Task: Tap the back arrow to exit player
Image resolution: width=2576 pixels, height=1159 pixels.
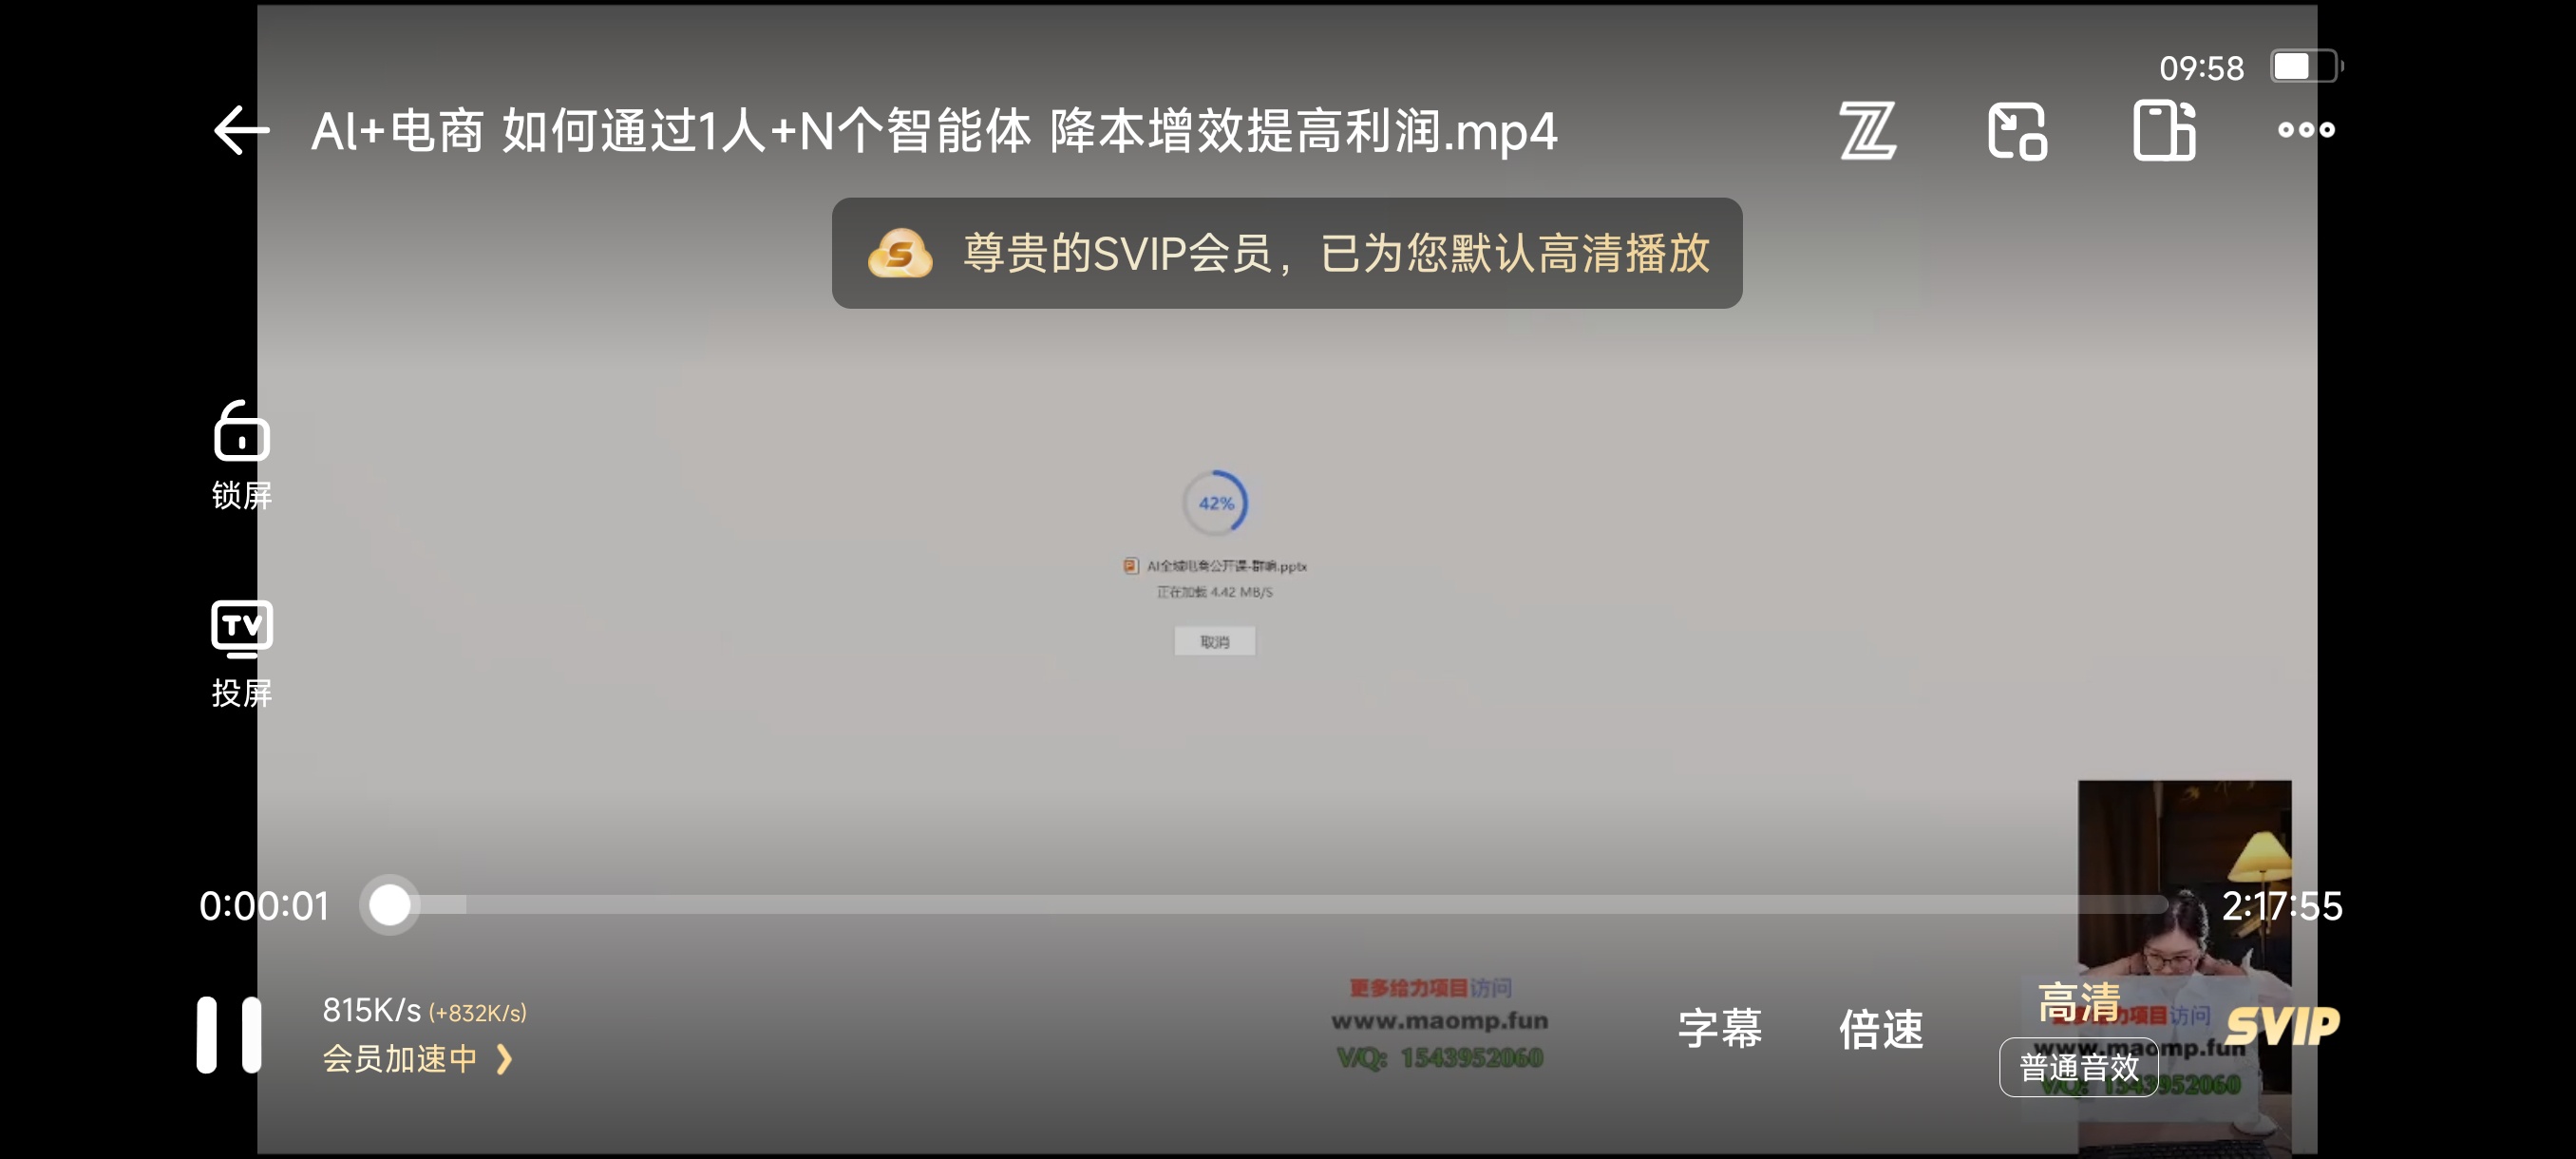Action: pos(241,130)
